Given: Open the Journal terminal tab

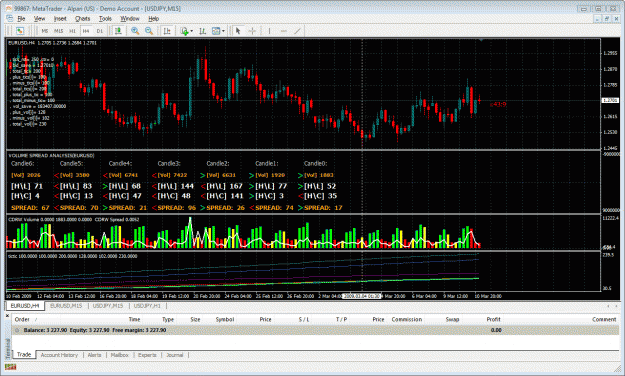Looking at the screenshot, I should (175, 355).
